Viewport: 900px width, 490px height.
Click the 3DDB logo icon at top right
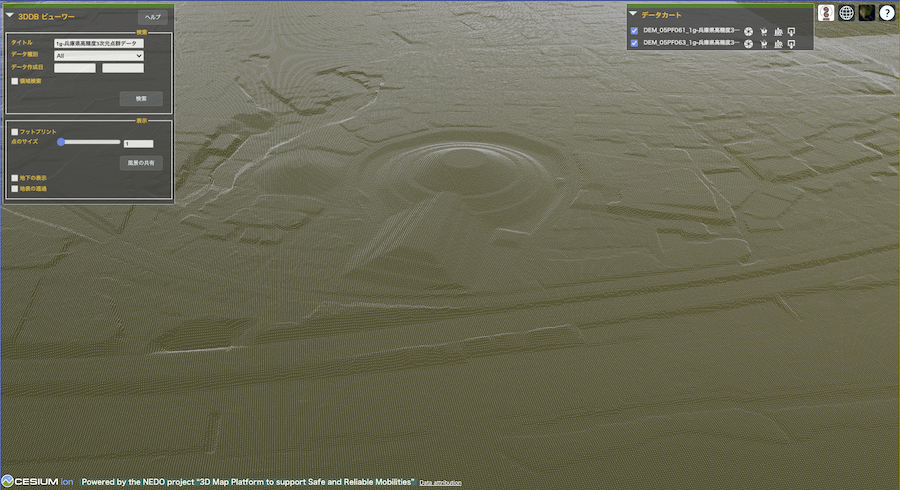(x=827, y=13)
